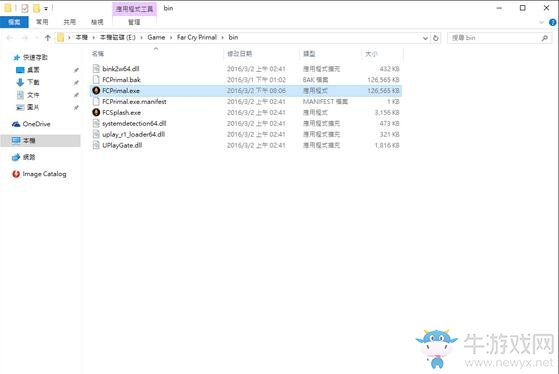Select file name UPlayGate.dll
559x374 pixels.
(122, 145)
